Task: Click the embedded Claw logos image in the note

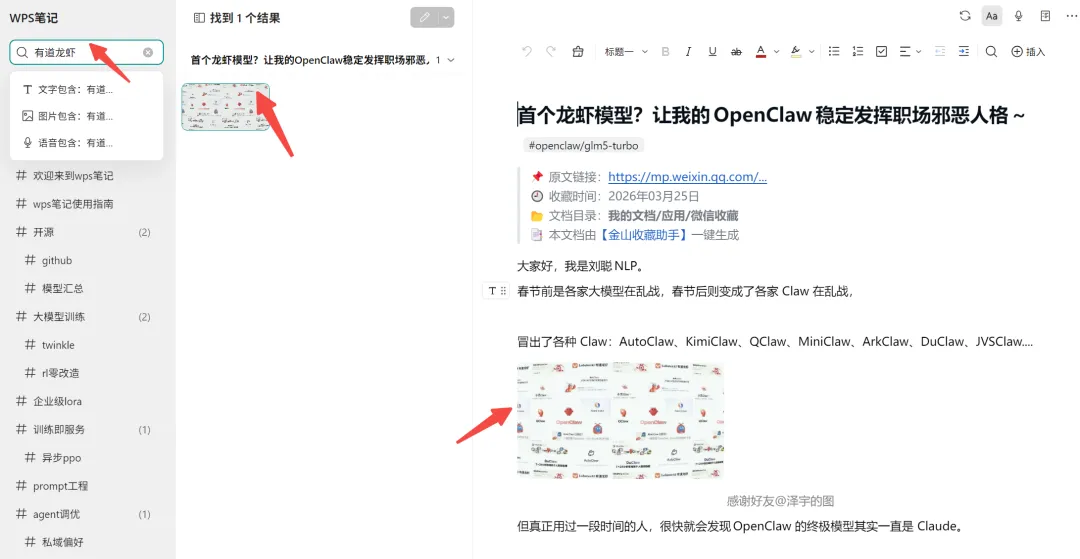Action: tap(621, 421)
